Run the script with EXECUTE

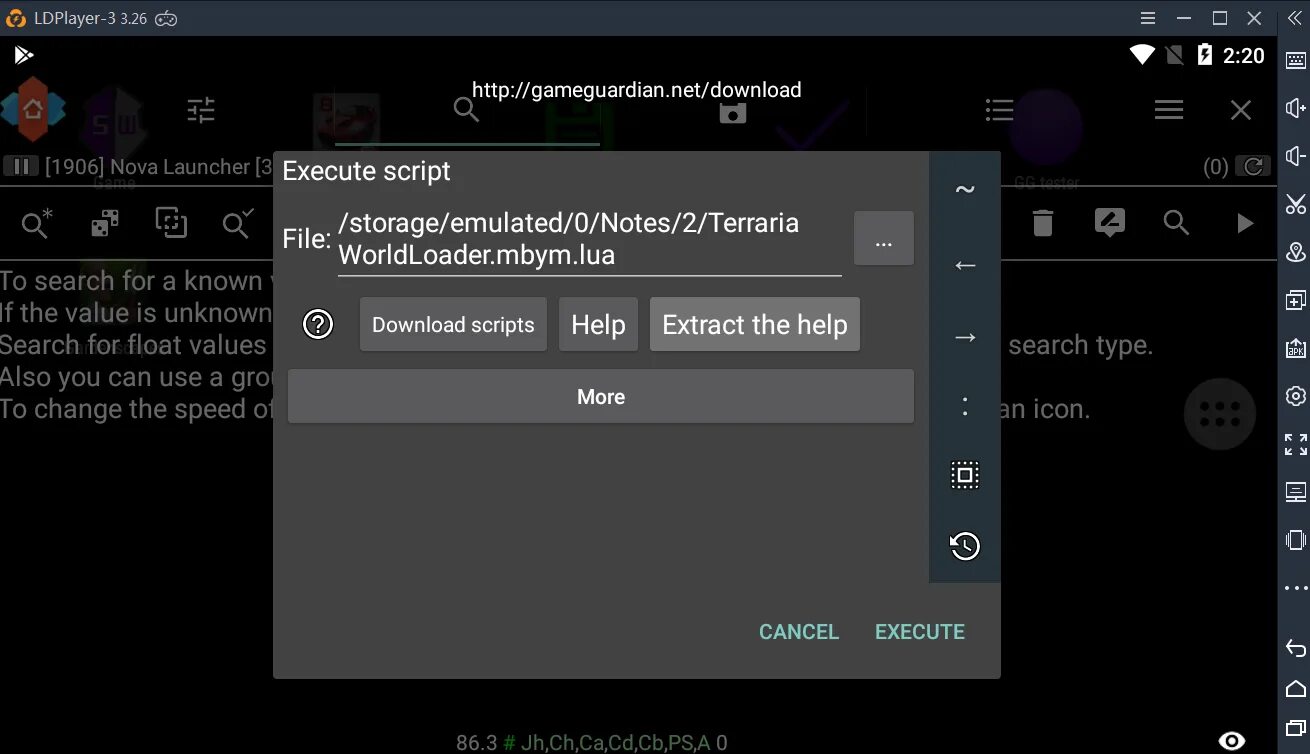[920, 632]
